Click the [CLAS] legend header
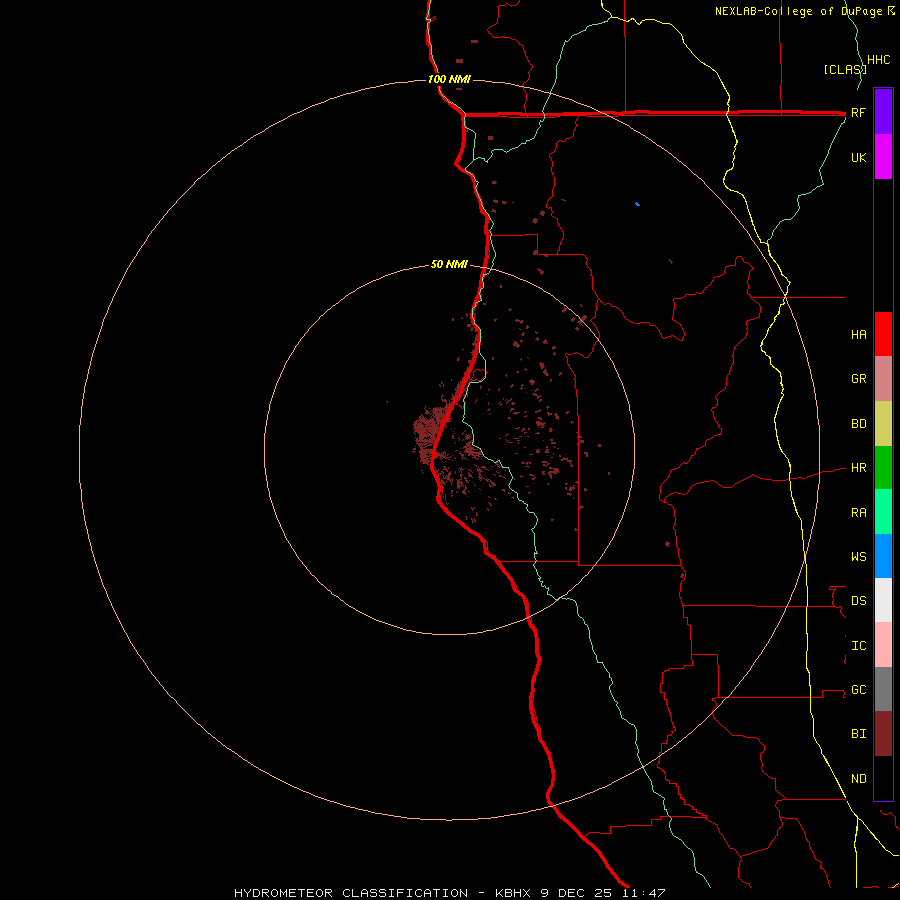The width and height of the screenshot is (900, 900). tap(845, 69)
